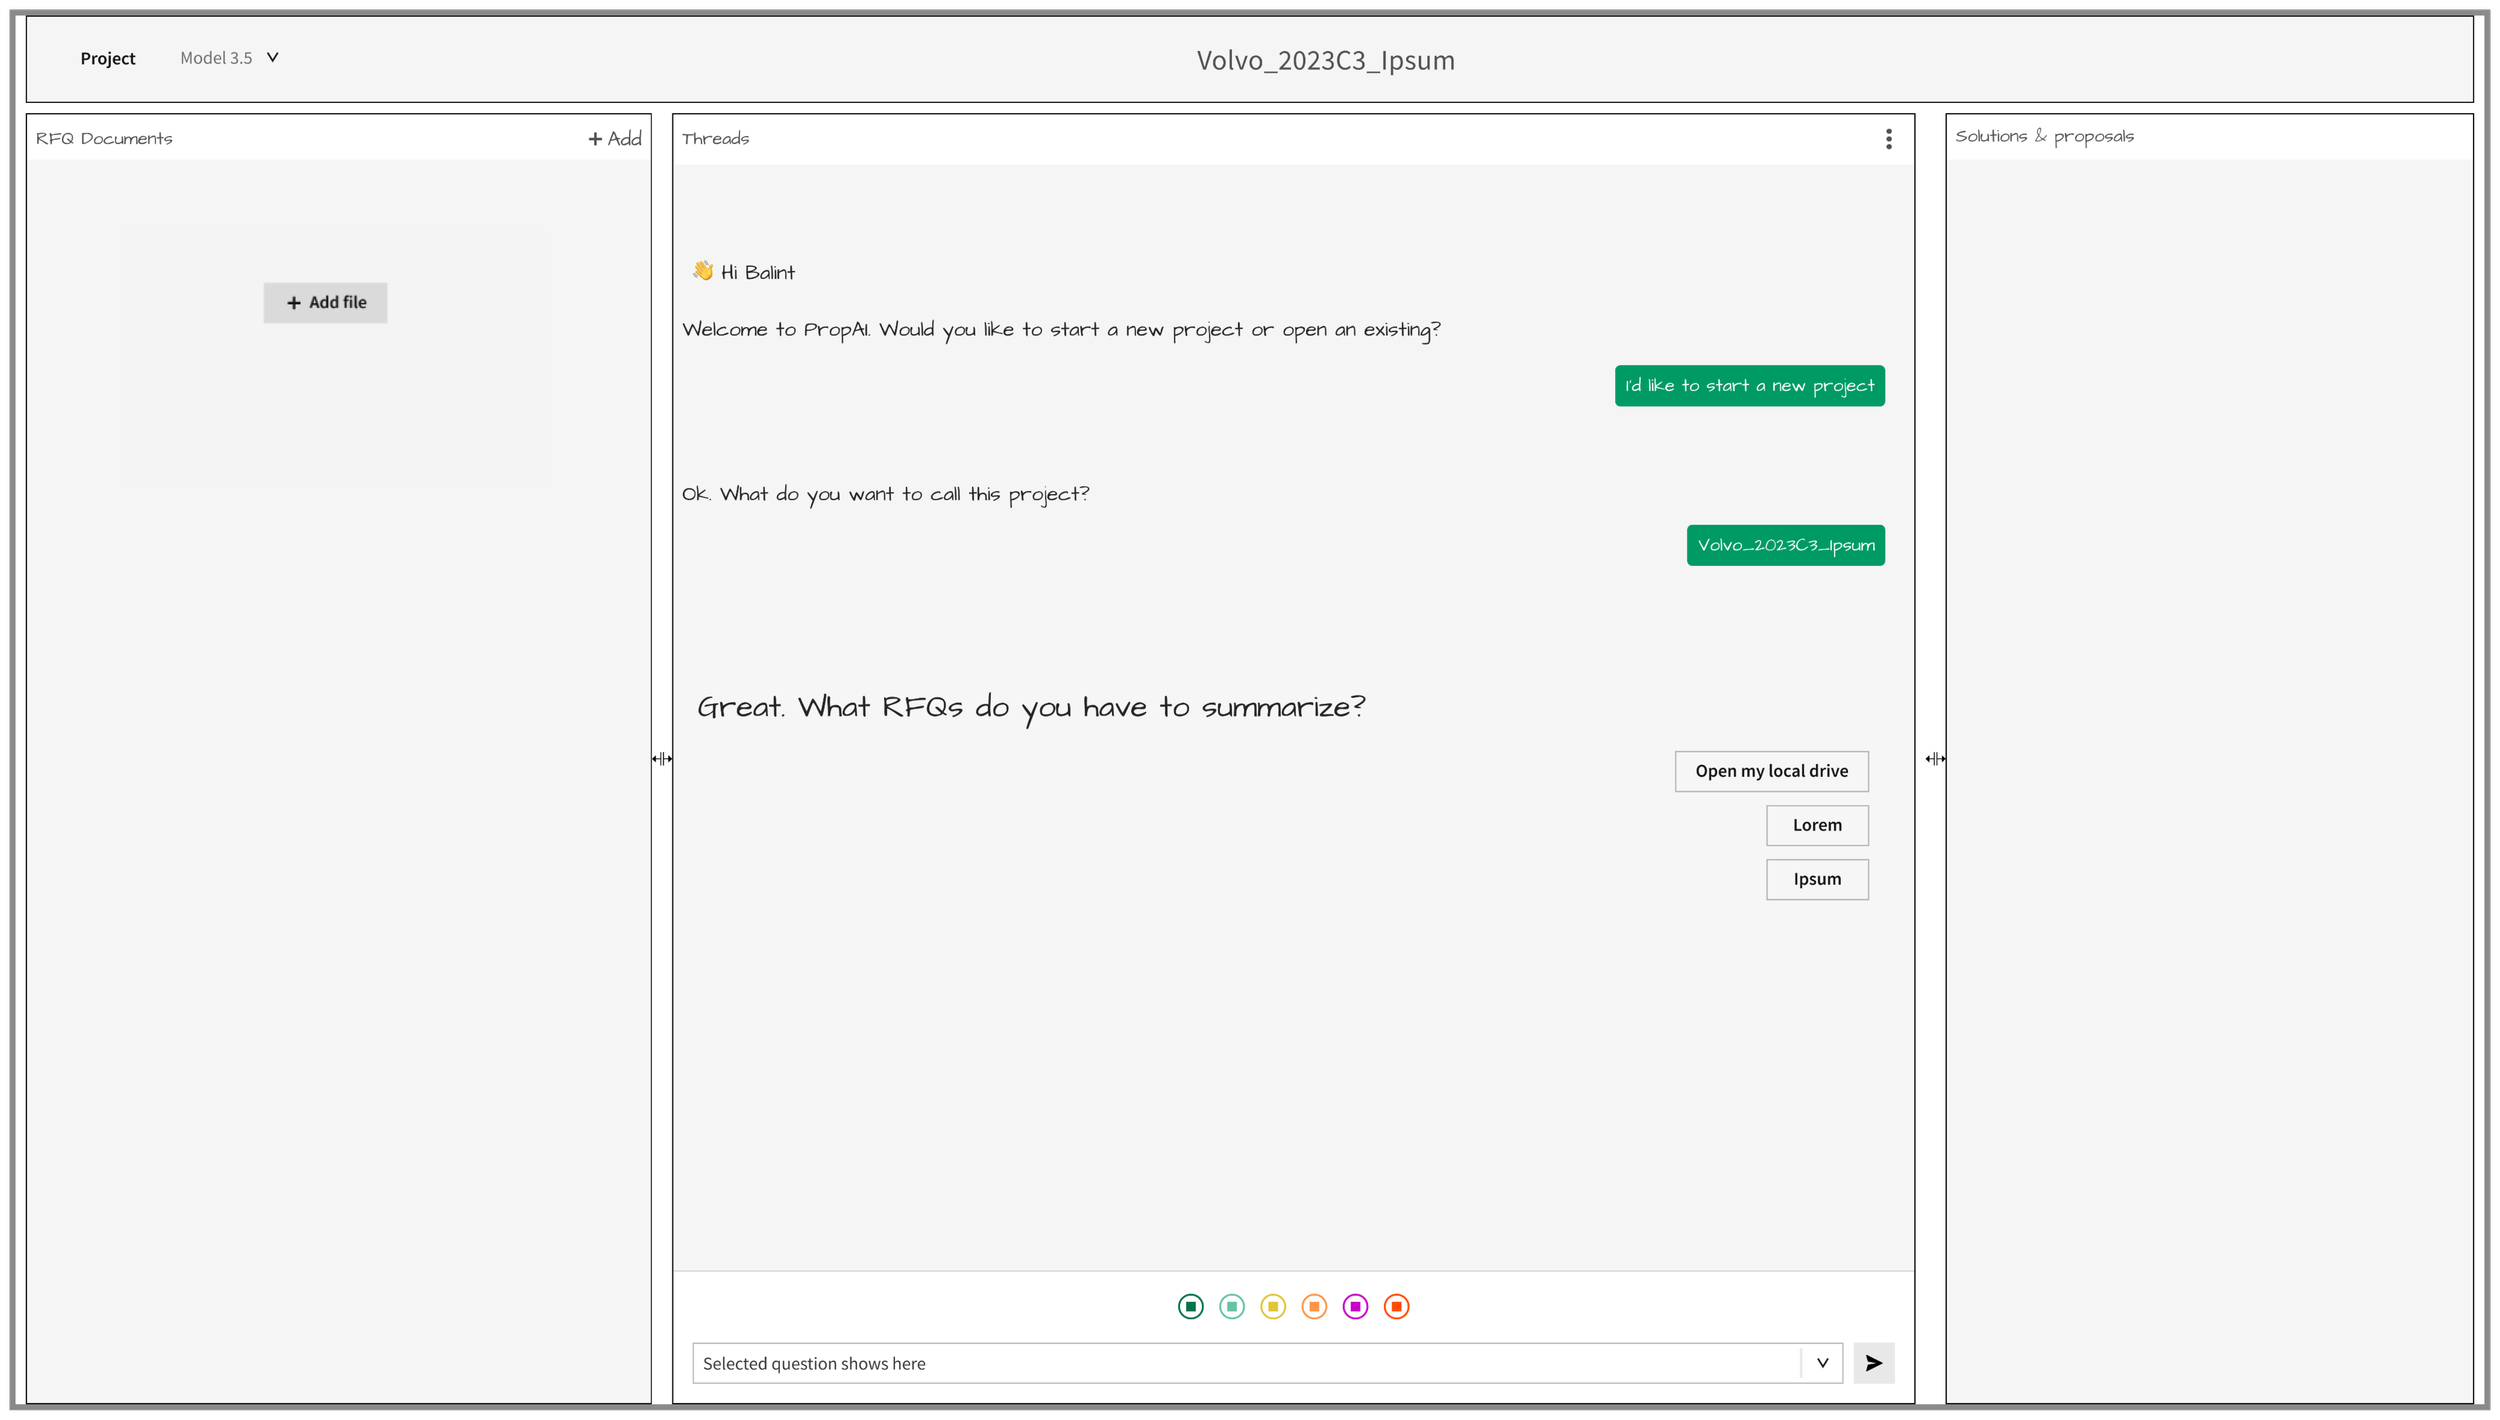
Task: Click the magenta thread indicator
Action: (x=1355, y=1306)
